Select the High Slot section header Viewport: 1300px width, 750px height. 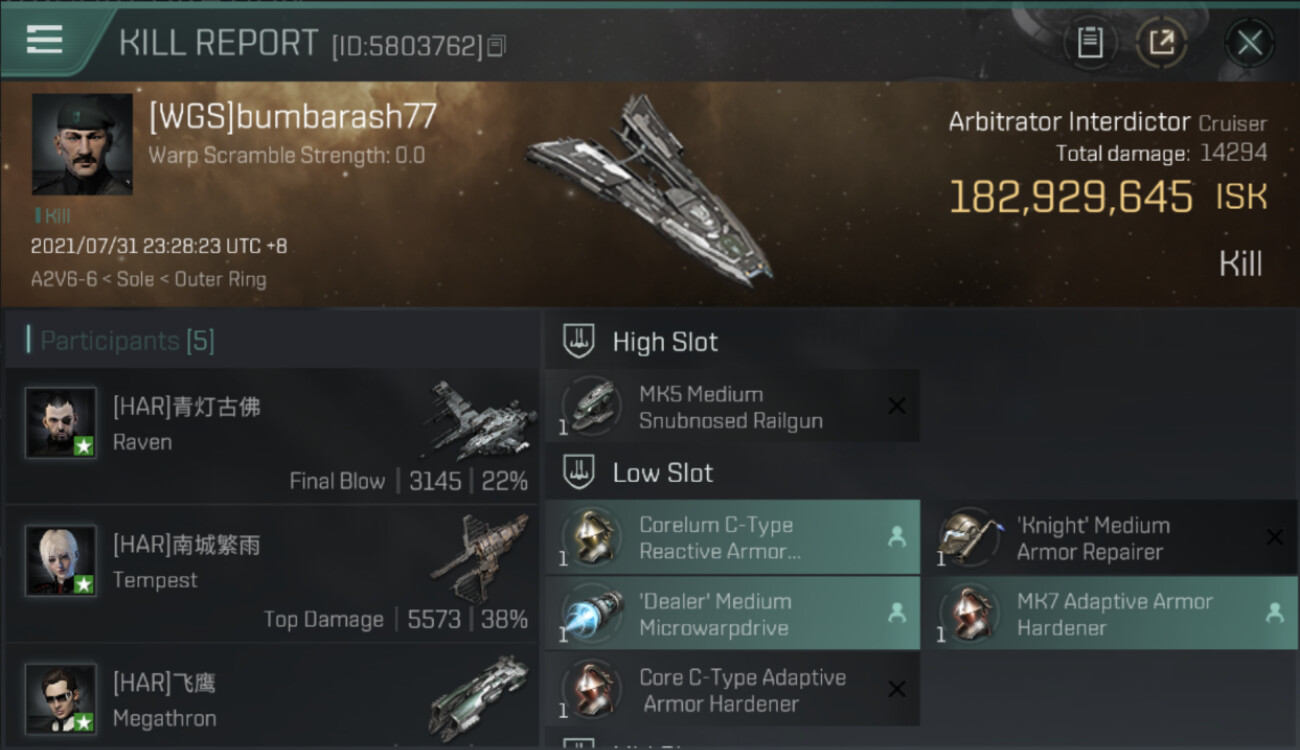[x=665, y=342]
